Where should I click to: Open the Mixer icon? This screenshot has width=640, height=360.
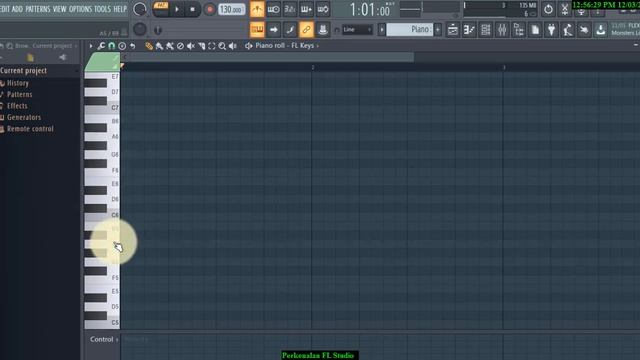click(x=502, y=29)
